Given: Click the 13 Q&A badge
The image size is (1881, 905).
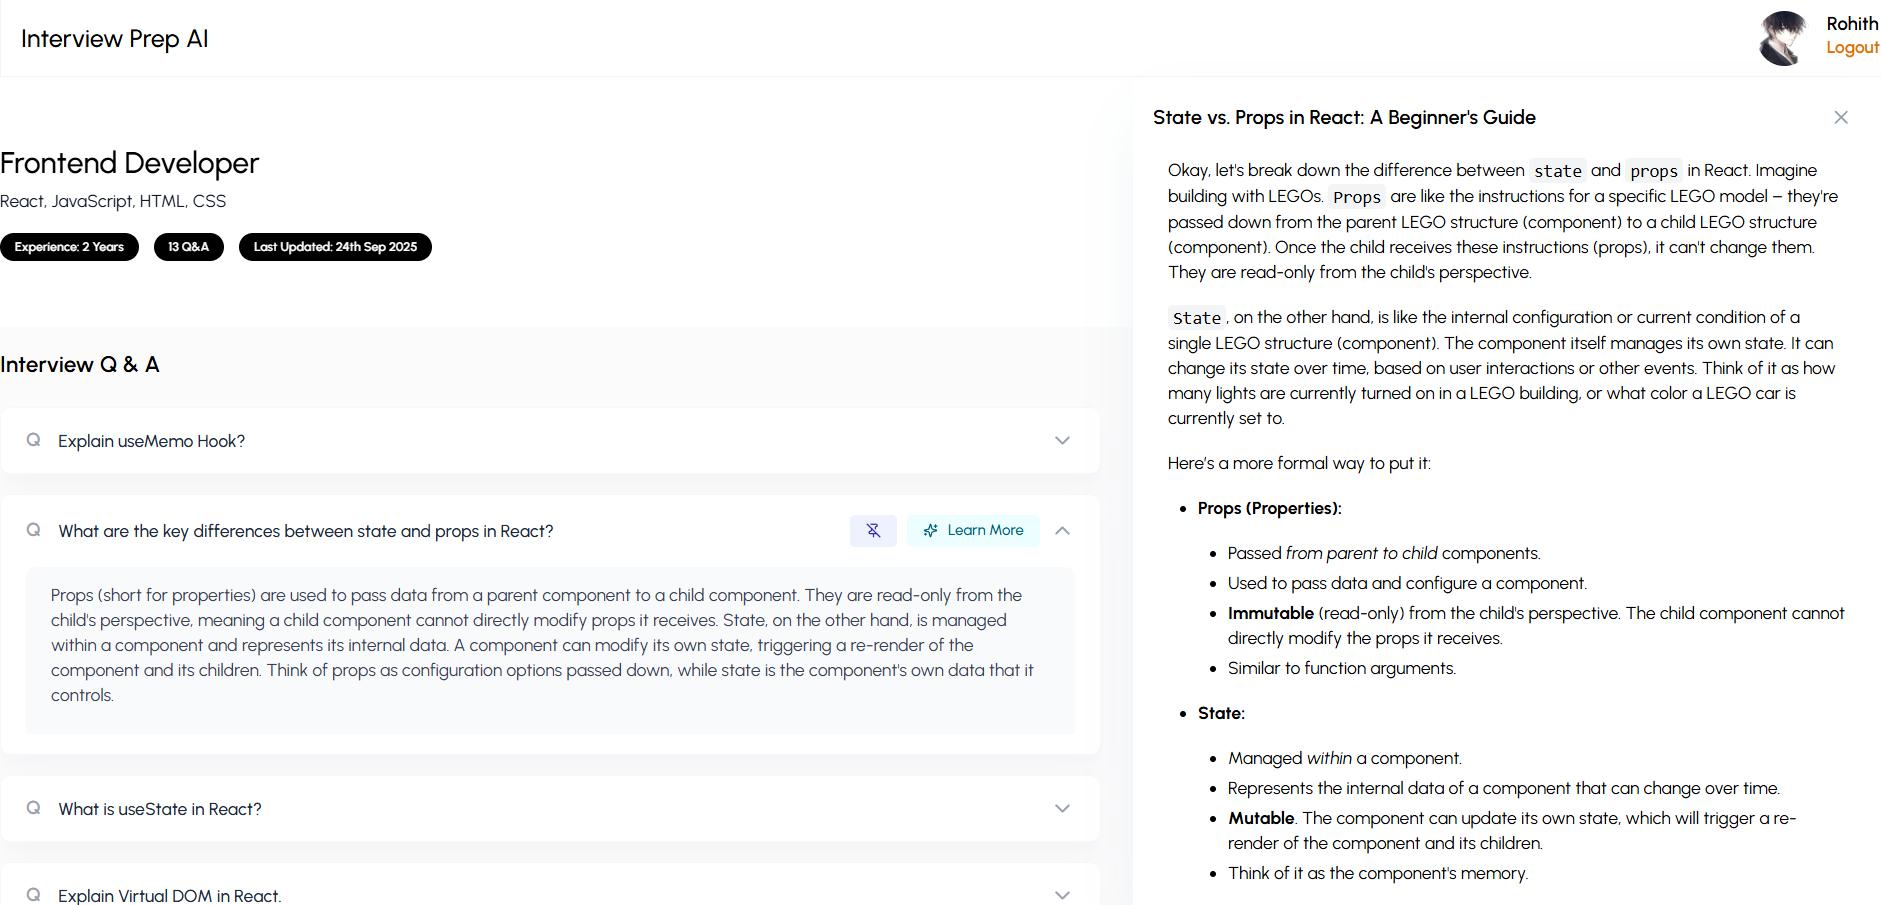Looking at the screenshot, I should 188,247.
